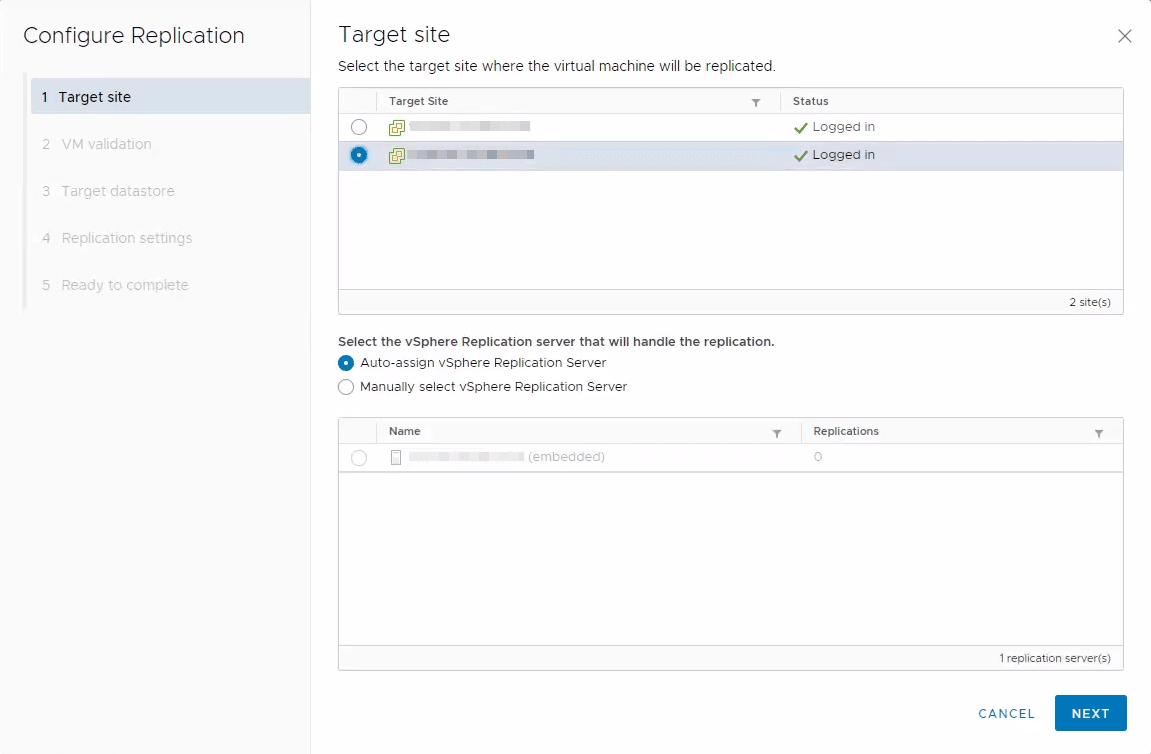
Task: Choose Auto-assign vSphere Replication Server
Action: coord(346,363)
